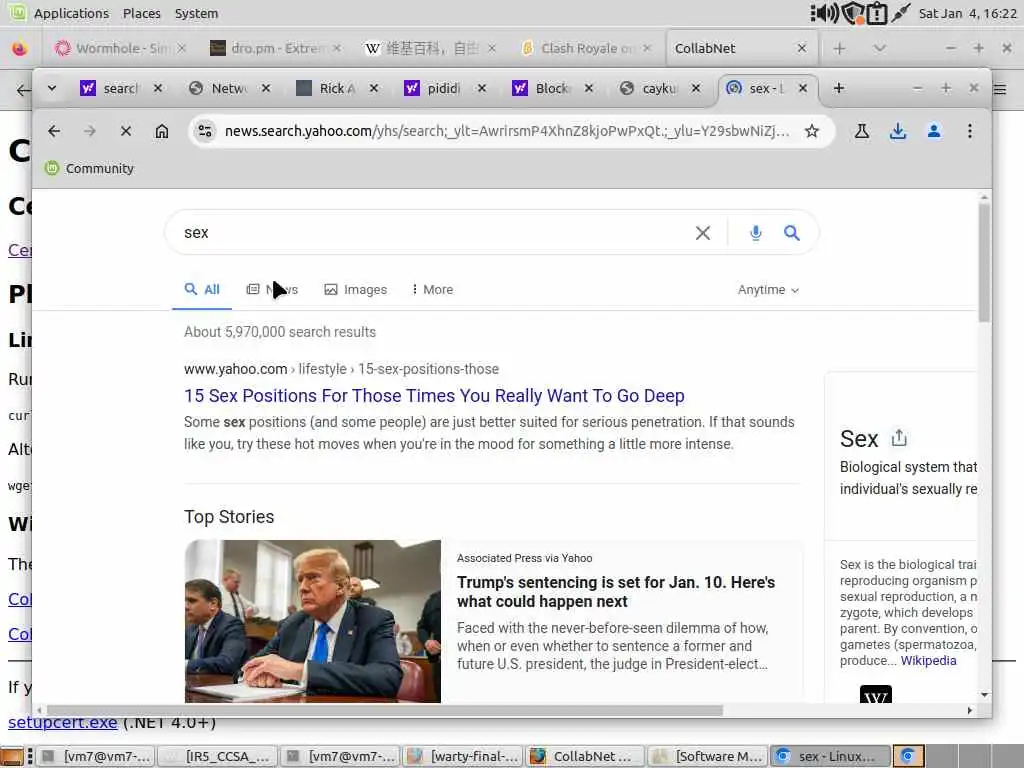The image size is (1024, 768).
Task: Switch to News results tab
Action: pyautogui.click(x=272, y=289)
